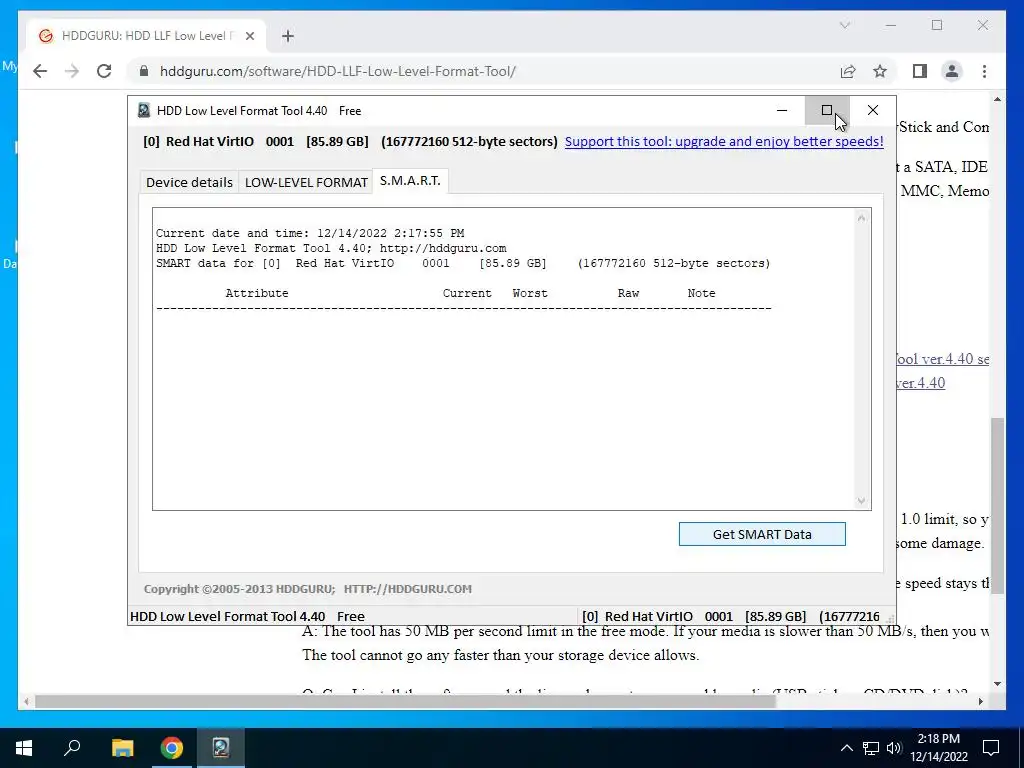The height and width of the screenshot is (768, 1024).
Task: Select the HDDGURU browser tab
Action: [x=145, y=36]
